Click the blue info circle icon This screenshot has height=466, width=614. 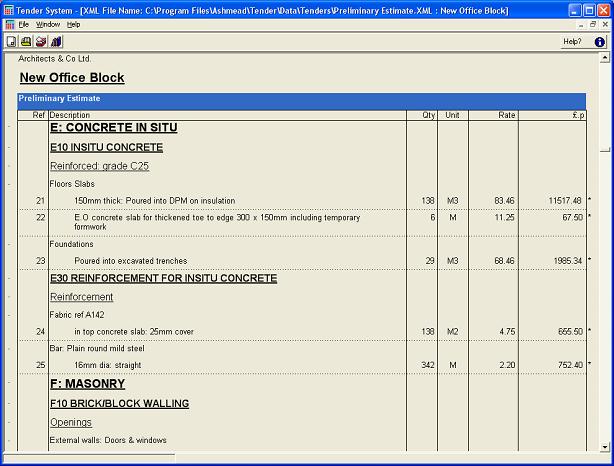pyautogui.click(x=600, y=42)
